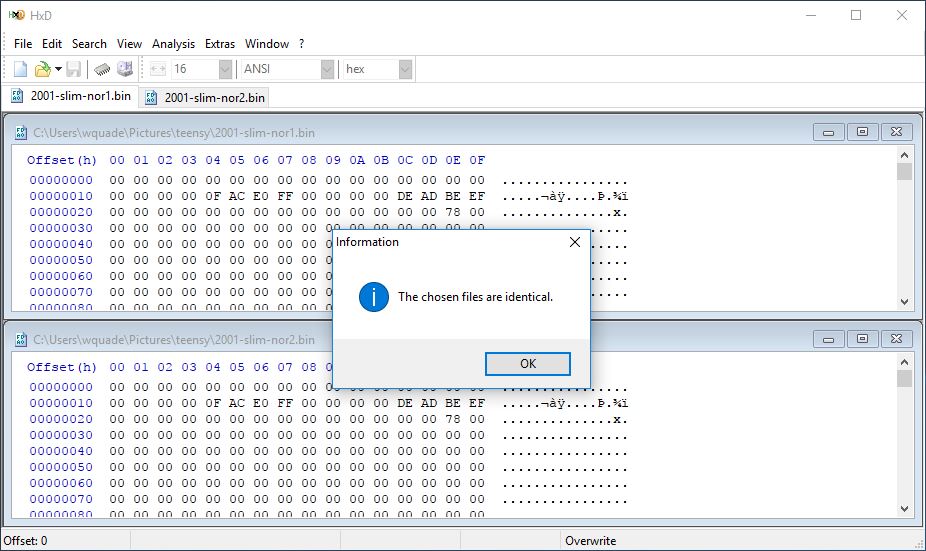Maximize the 2001-slim-nor1.bin child window
This screenshot has height=551, width=926.
point(862,132)
